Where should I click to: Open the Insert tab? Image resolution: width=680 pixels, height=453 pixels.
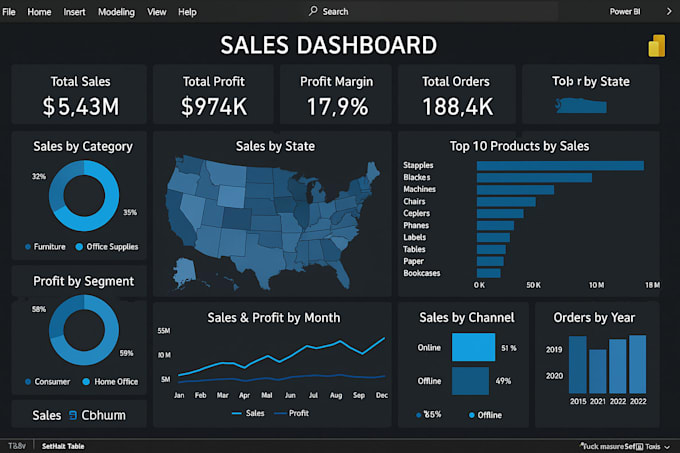click(74, 12)
